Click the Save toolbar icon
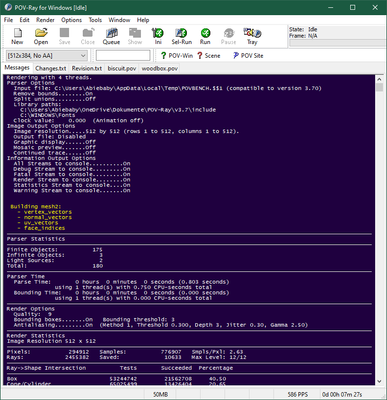The width and height of the screenshot is (387, 400). [64, 36]
